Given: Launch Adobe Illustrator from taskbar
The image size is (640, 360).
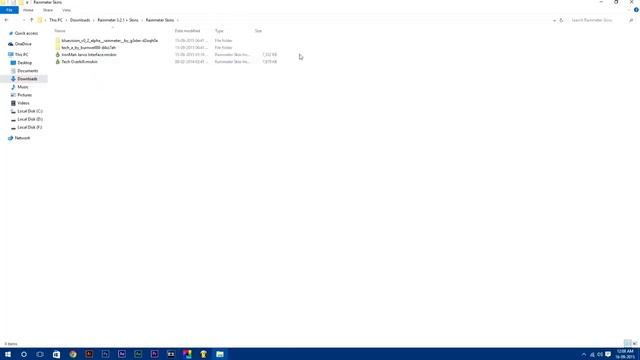Looking at the screenshot, I should point(89,354).
